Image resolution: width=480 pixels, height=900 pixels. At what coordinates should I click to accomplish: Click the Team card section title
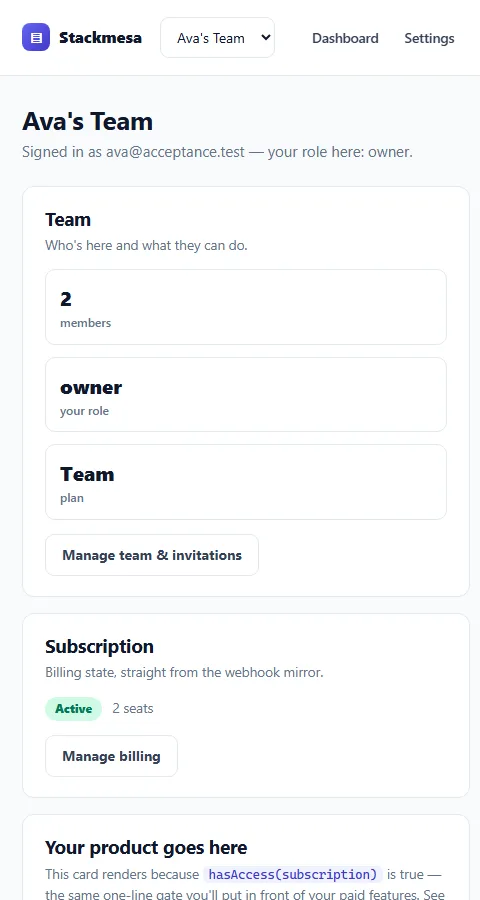pos(68,219)
